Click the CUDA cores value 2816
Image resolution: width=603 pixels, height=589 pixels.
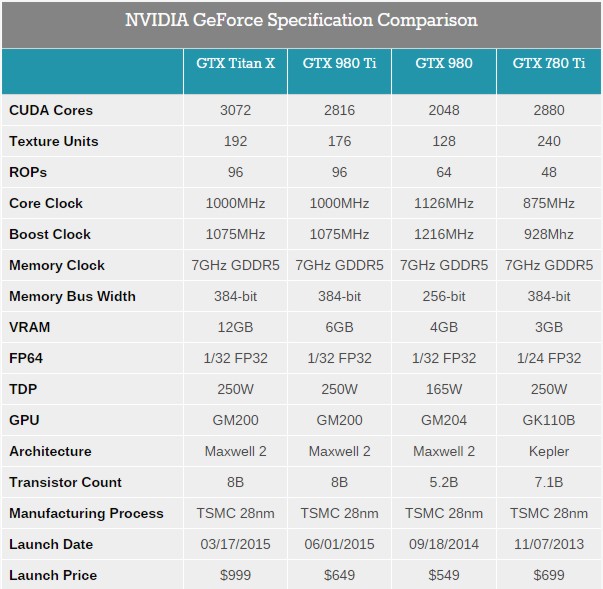pos(339,110)
